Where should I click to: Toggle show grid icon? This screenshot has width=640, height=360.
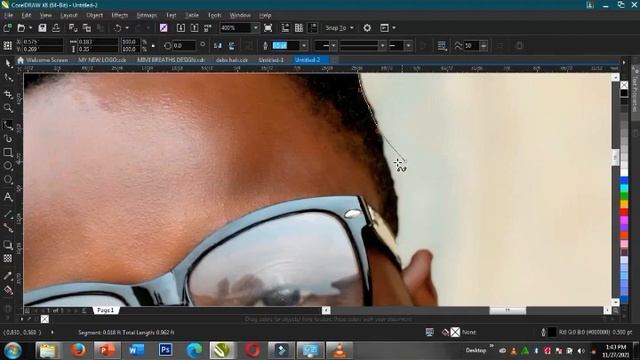299,28
